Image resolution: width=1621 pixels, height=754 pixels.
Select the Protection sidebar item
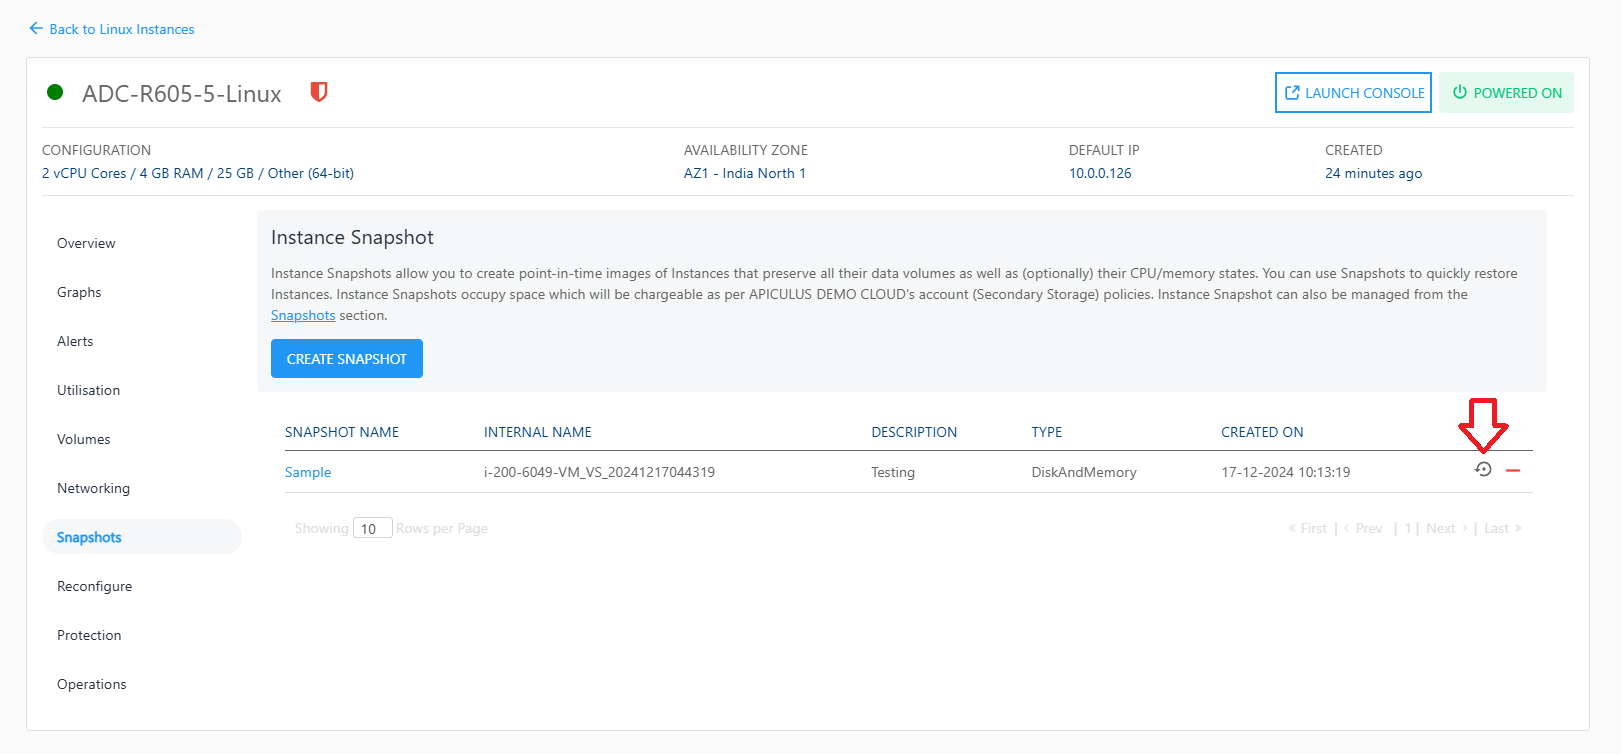click(89, 635)
